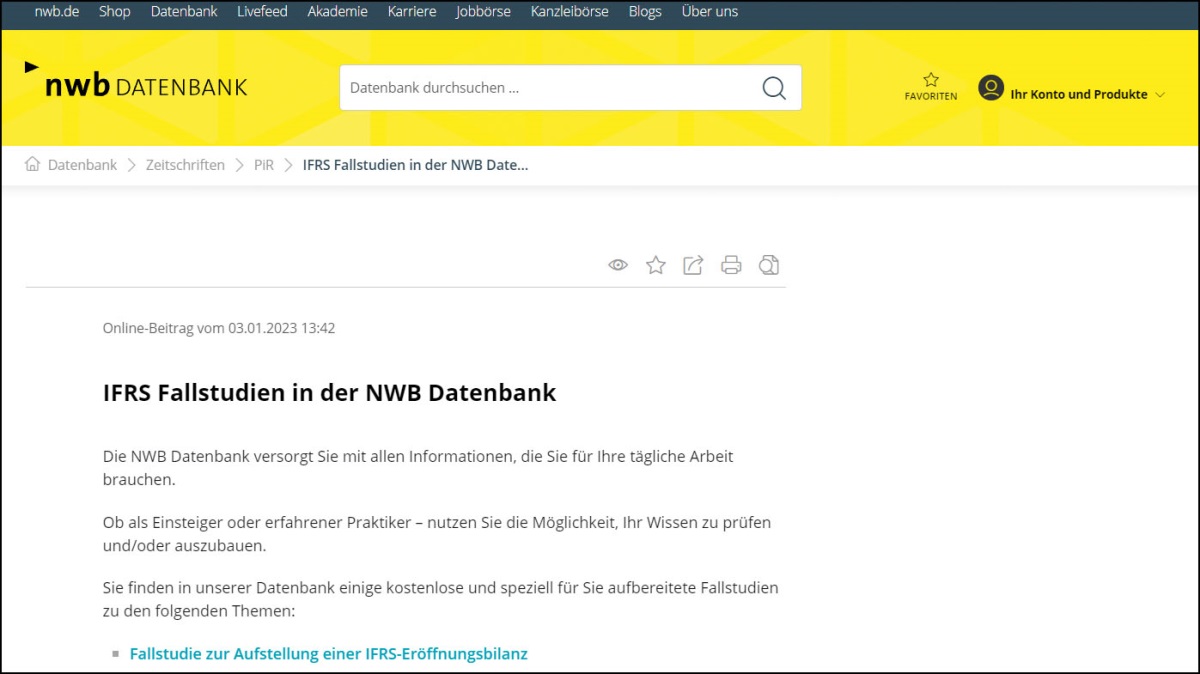Open Favoriten star in header
The height and width of the screenshot is (674, 1200).
pos(931,80)
